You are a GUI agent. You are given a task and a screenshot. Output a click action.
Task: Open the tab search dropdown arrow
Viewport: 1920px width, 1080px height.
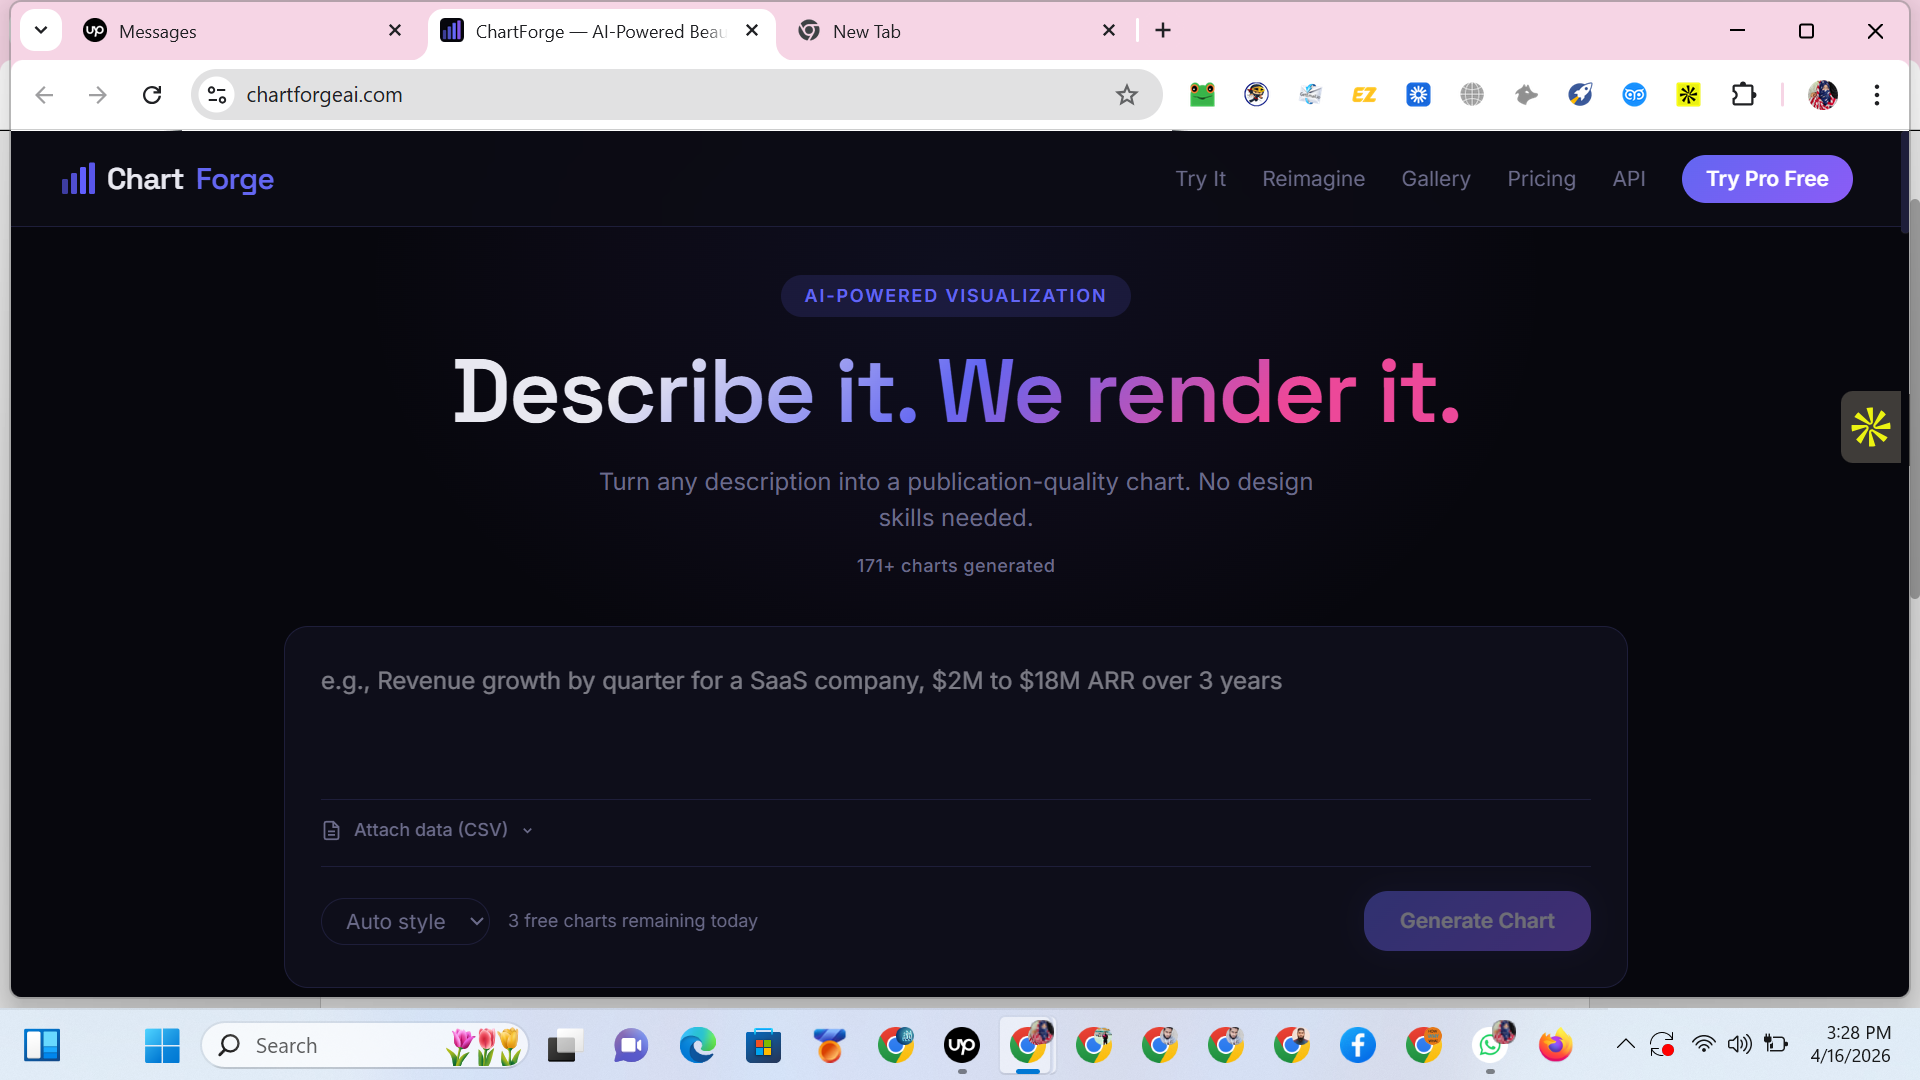tap(41, 30)
